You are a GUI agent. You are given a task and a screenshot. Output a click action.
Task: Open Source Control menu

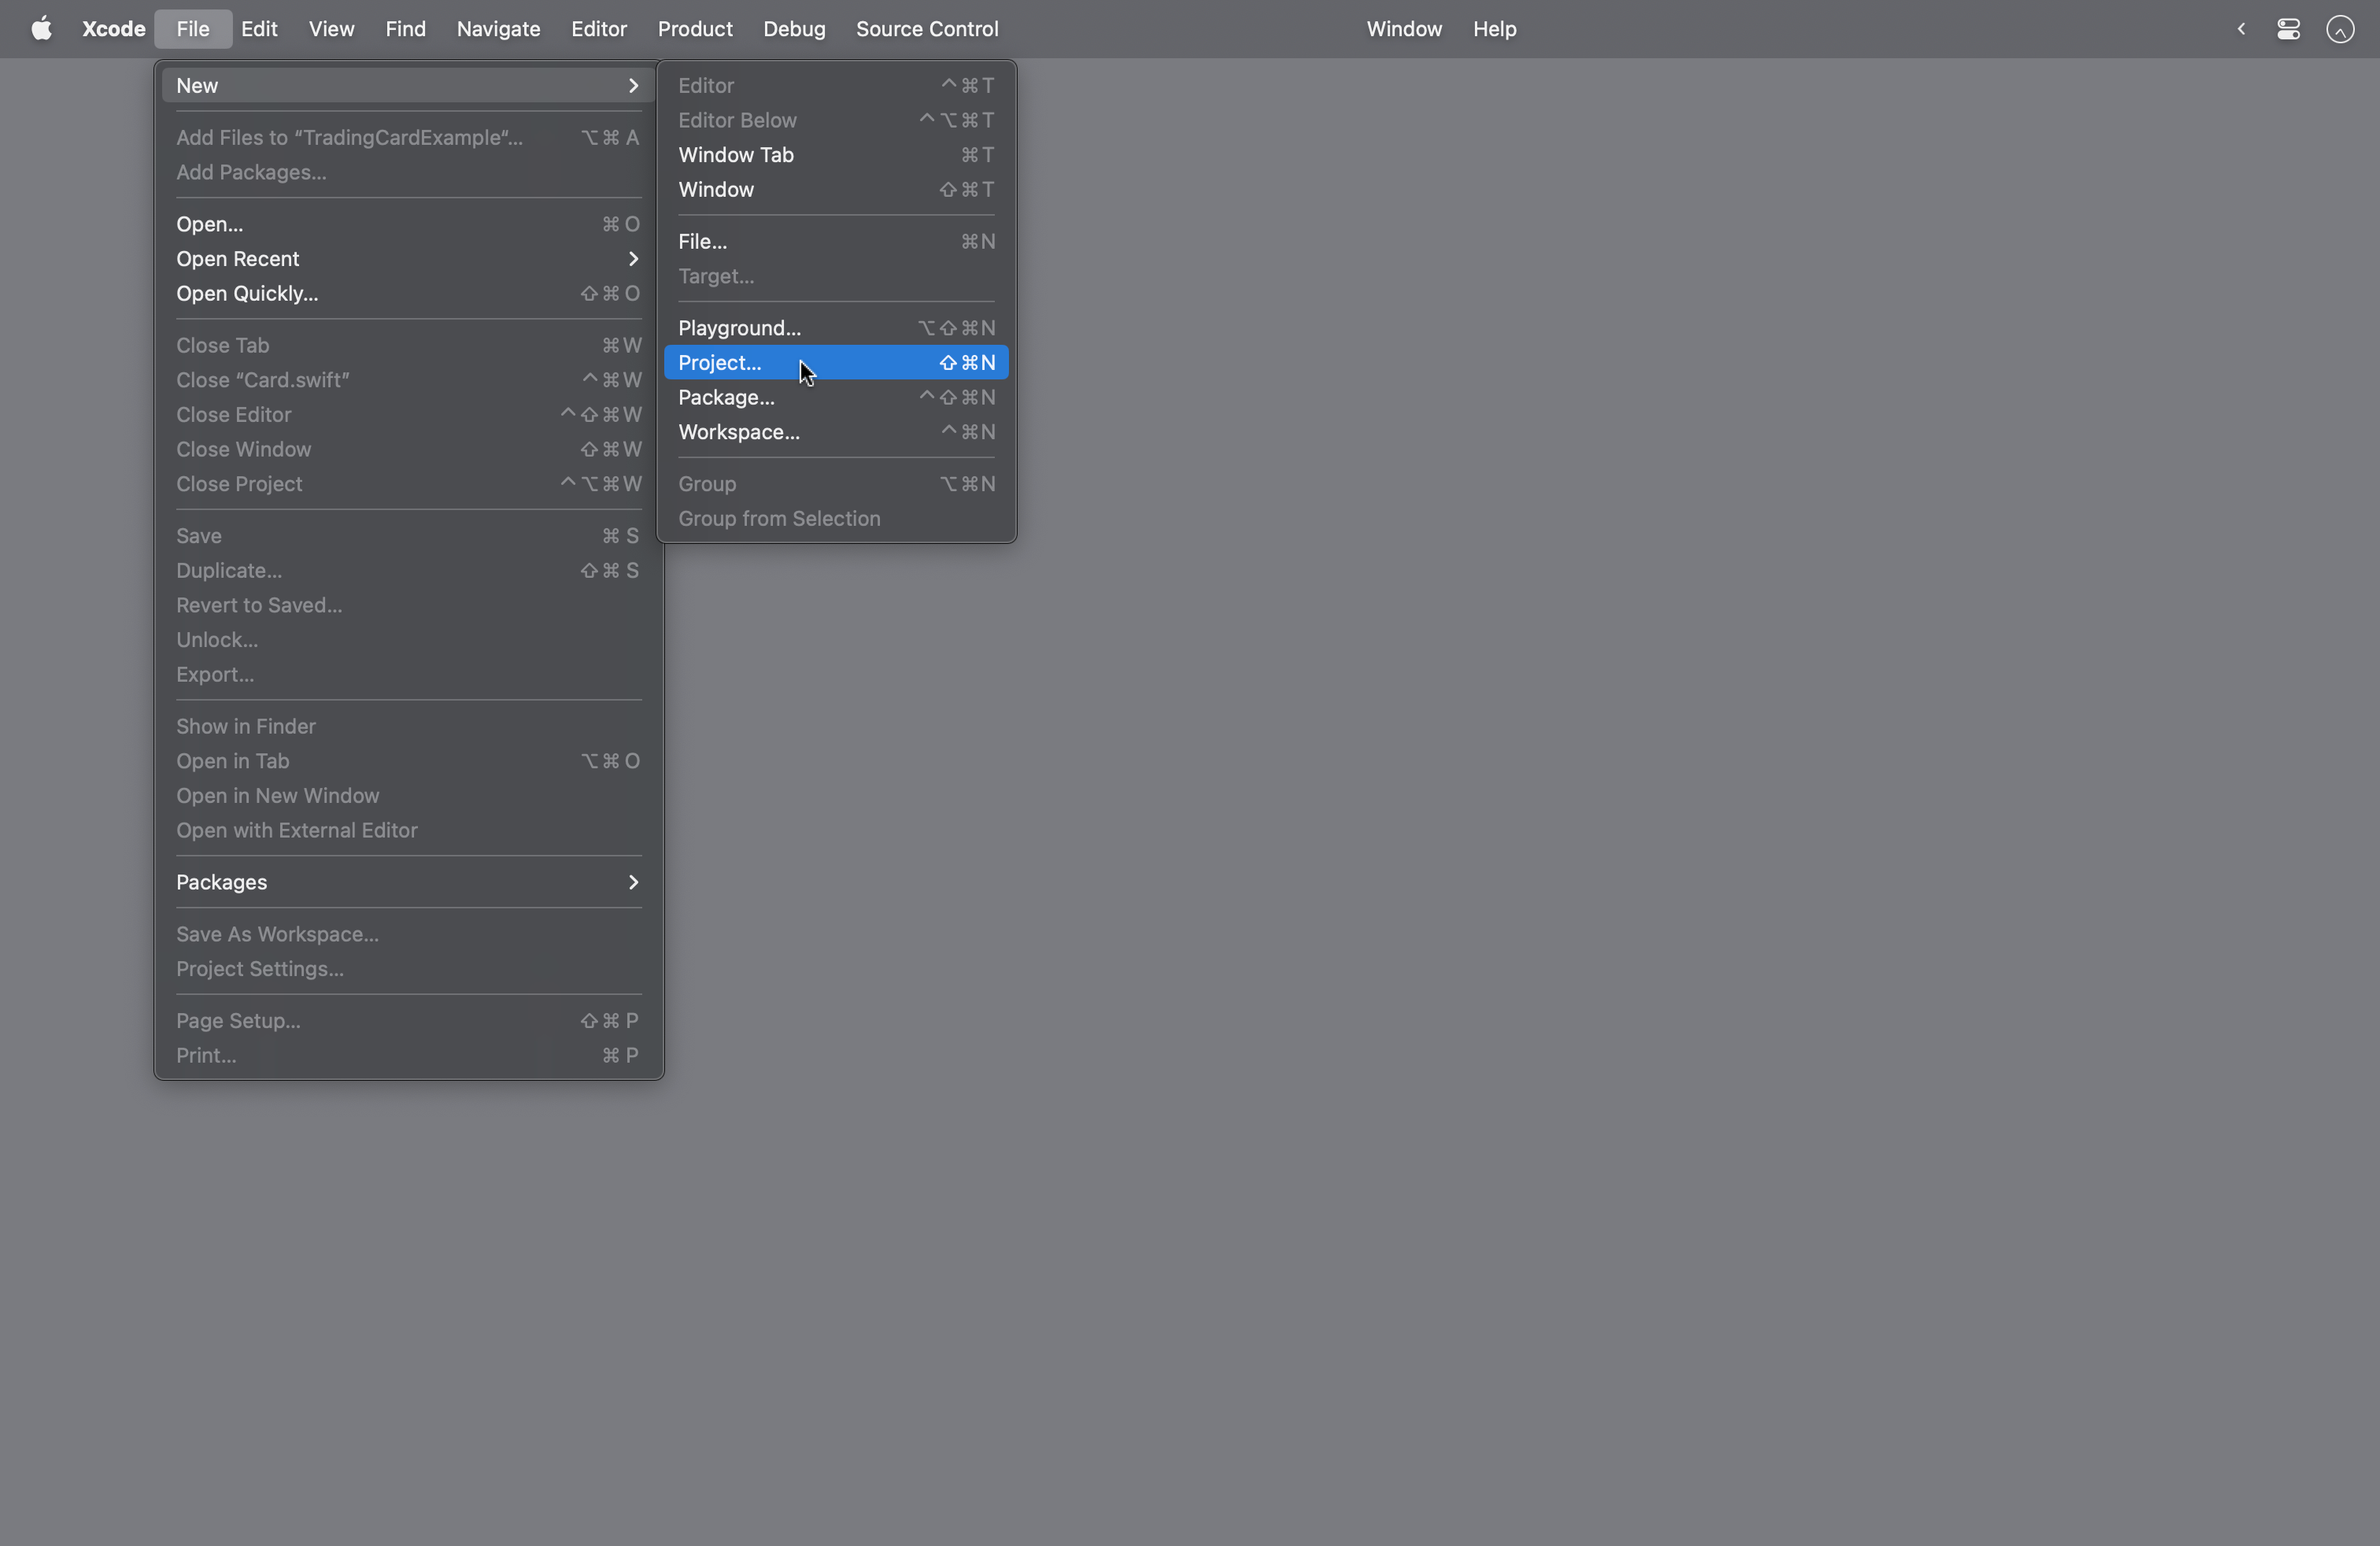[926, 28]
